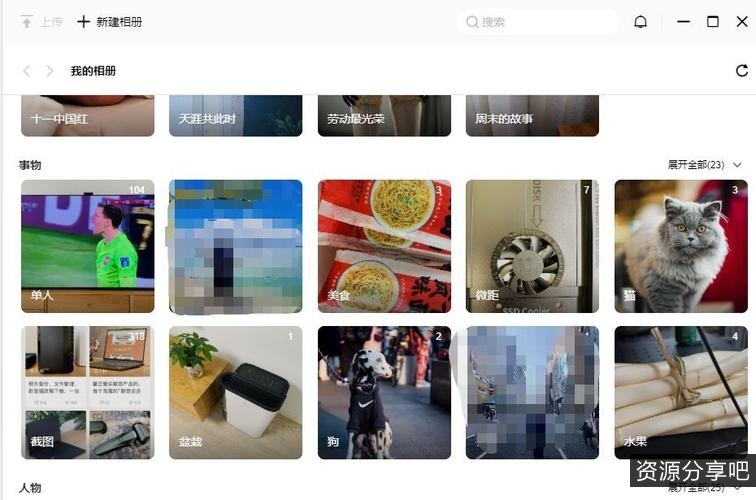Go forward with the right arrow
The image size is (756, 500).
tap(49, 71)
